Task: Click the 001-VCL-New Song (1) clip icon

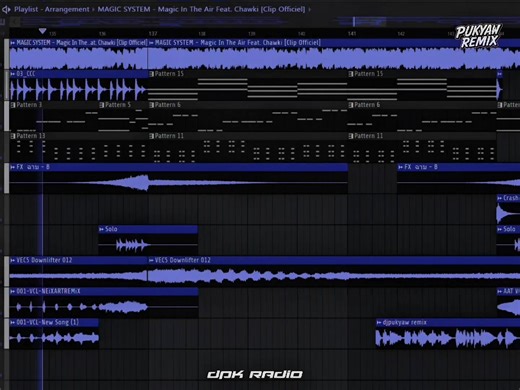Action: (13, 322)
